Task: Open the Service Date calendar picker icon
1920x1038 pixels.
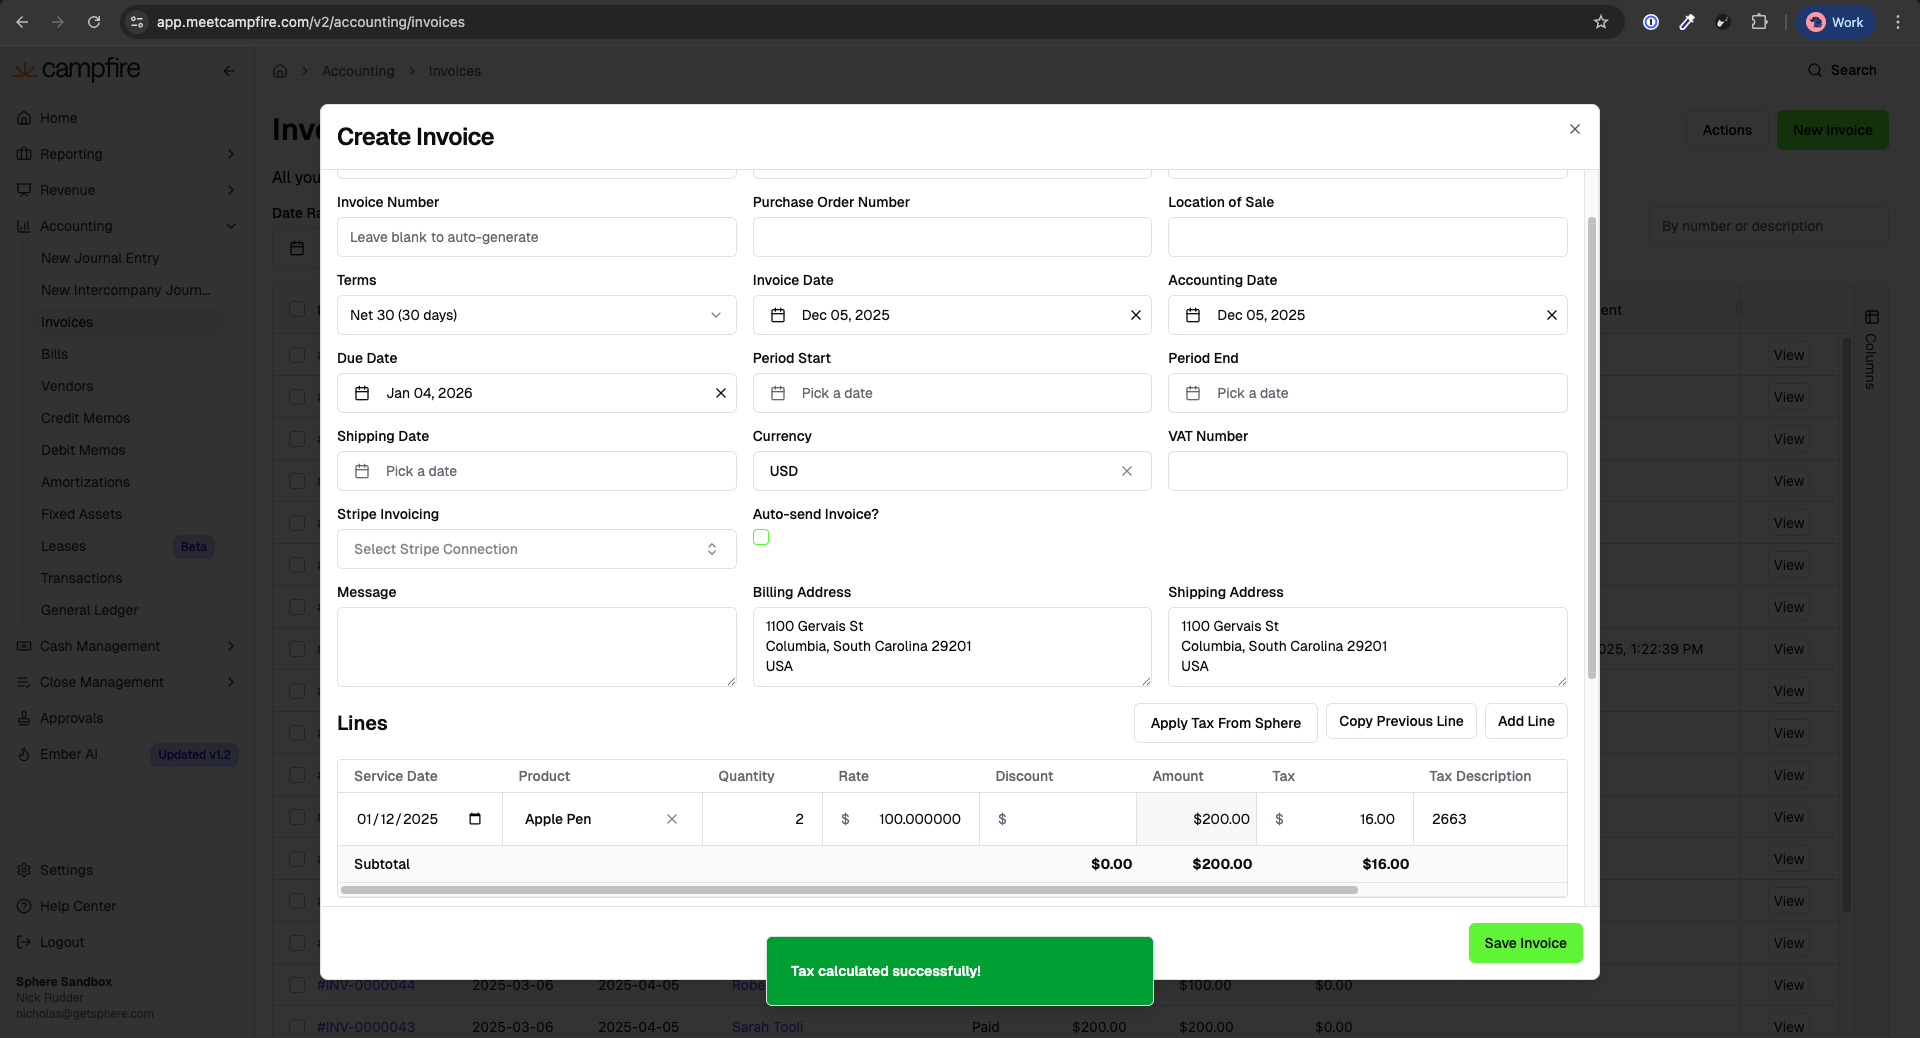Action: point(475,819)
